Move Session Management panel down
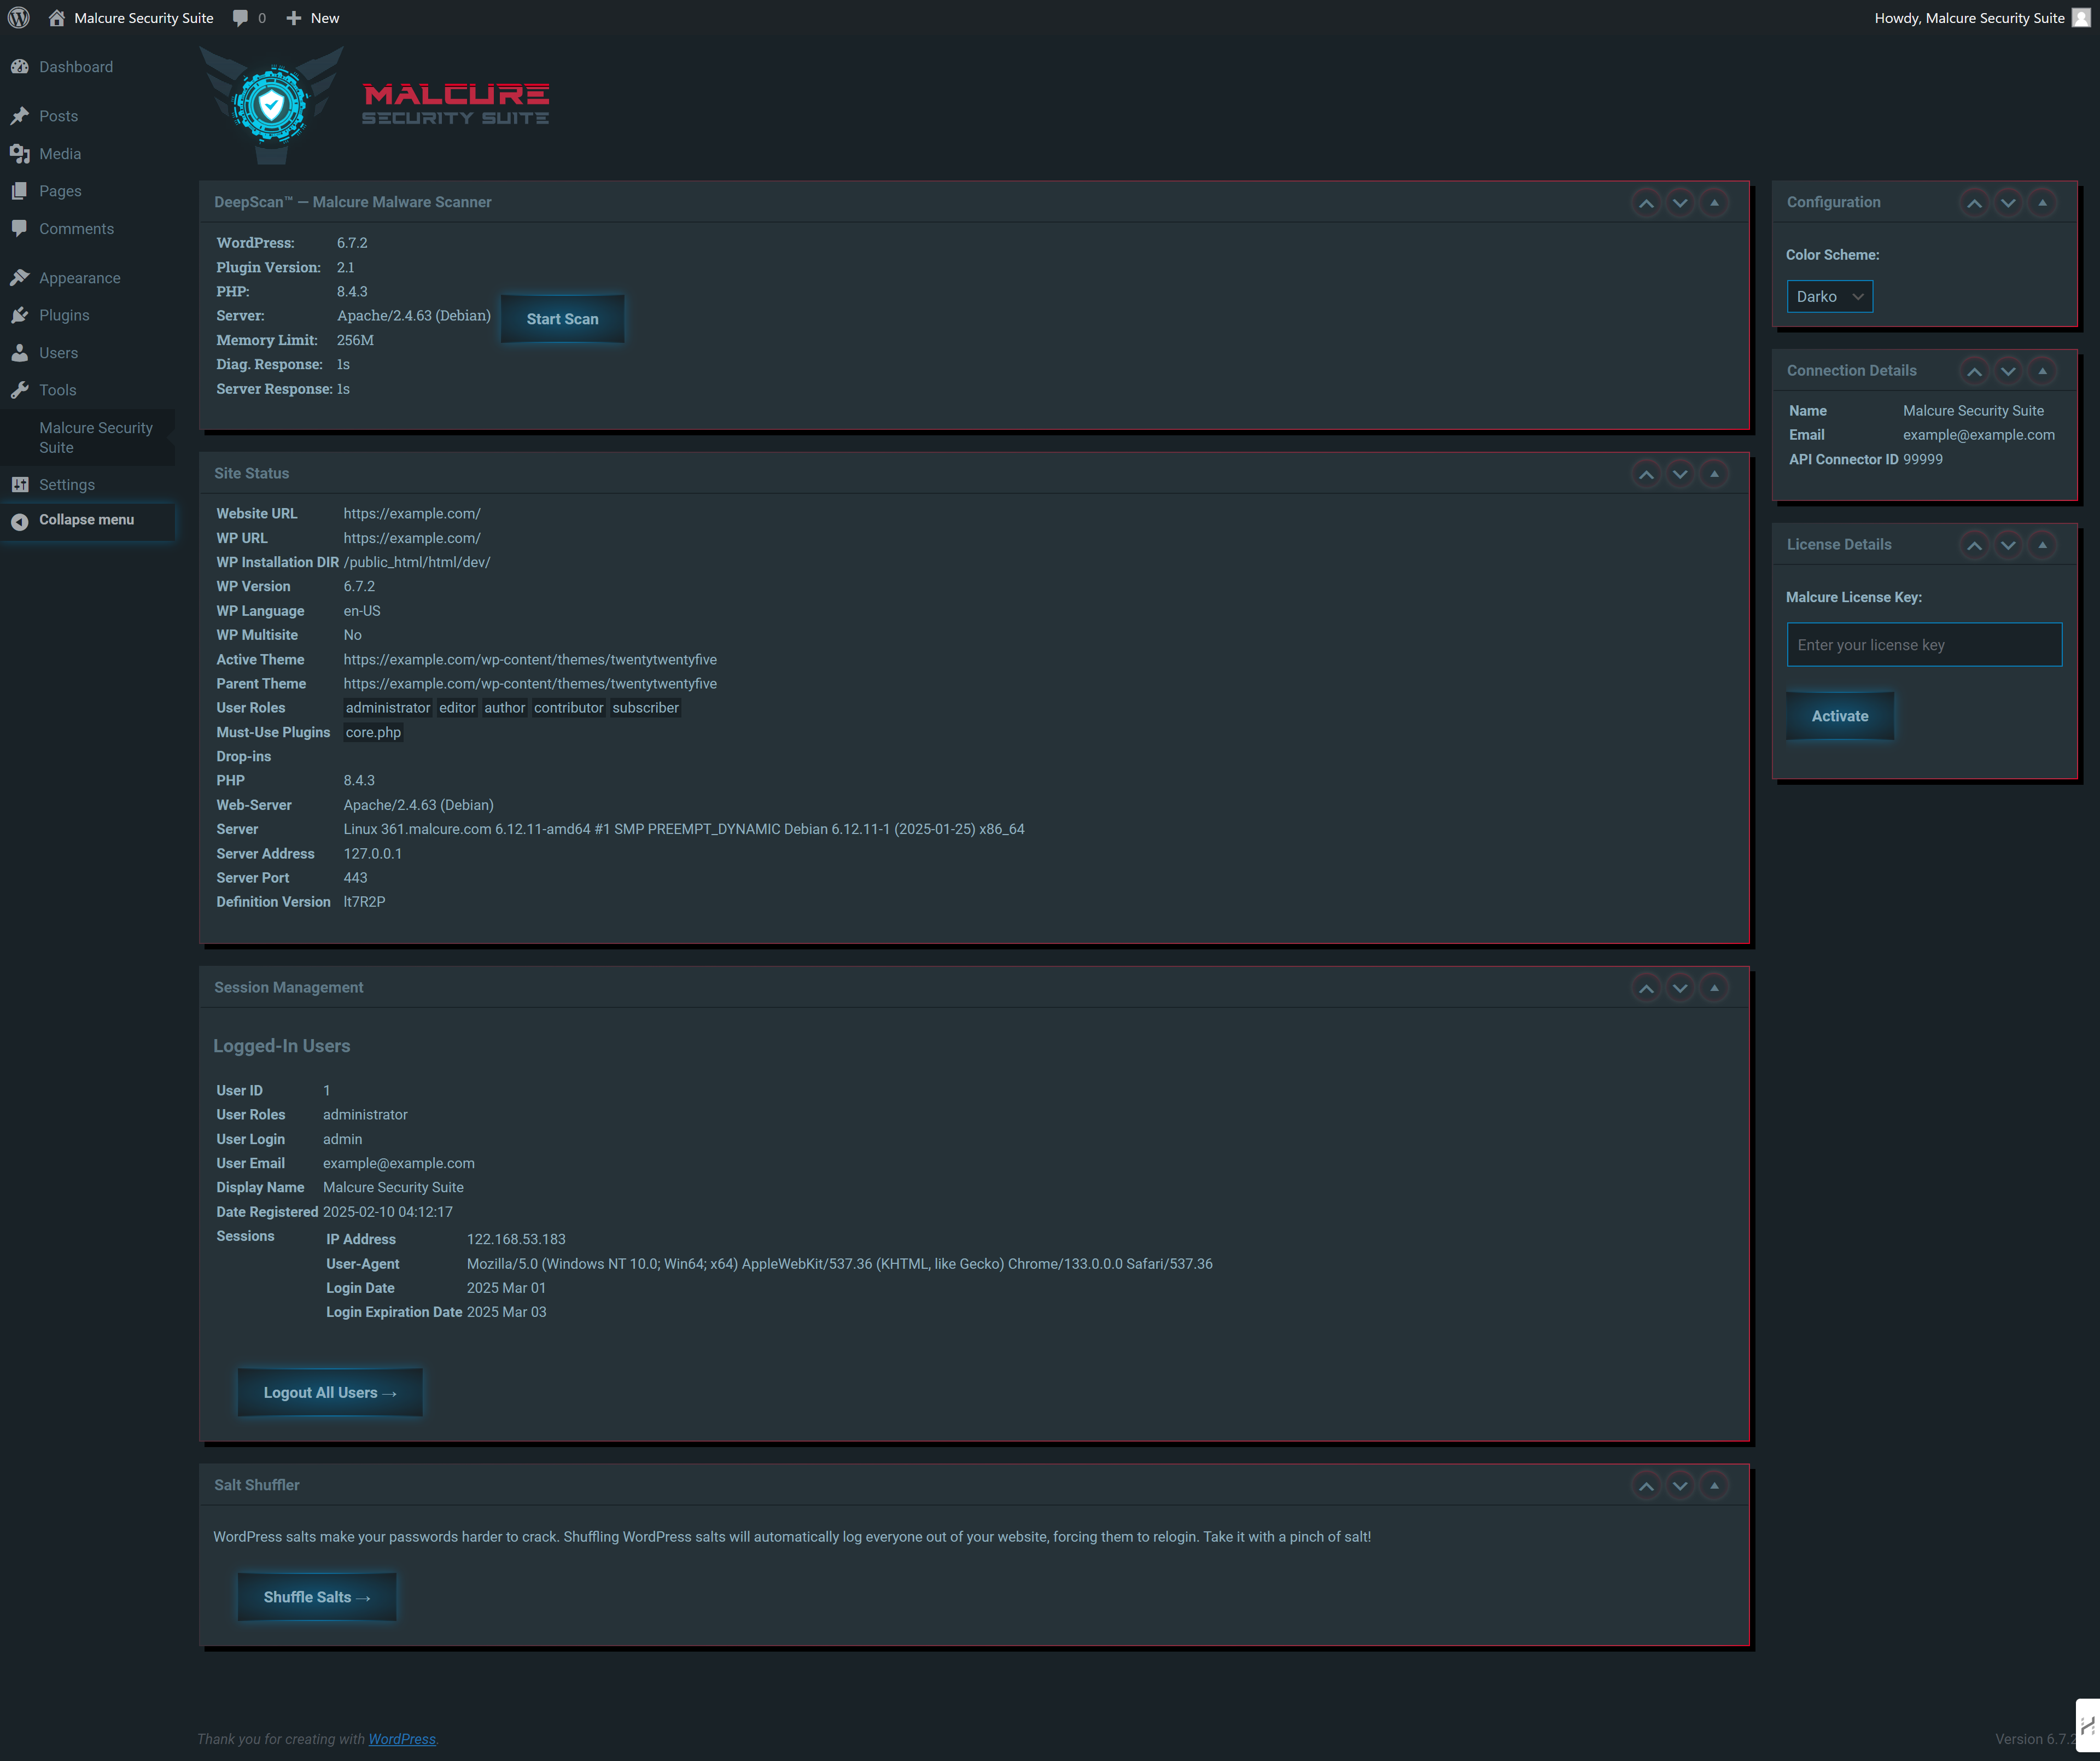2100x1761 pixels. coord(1680,988)
